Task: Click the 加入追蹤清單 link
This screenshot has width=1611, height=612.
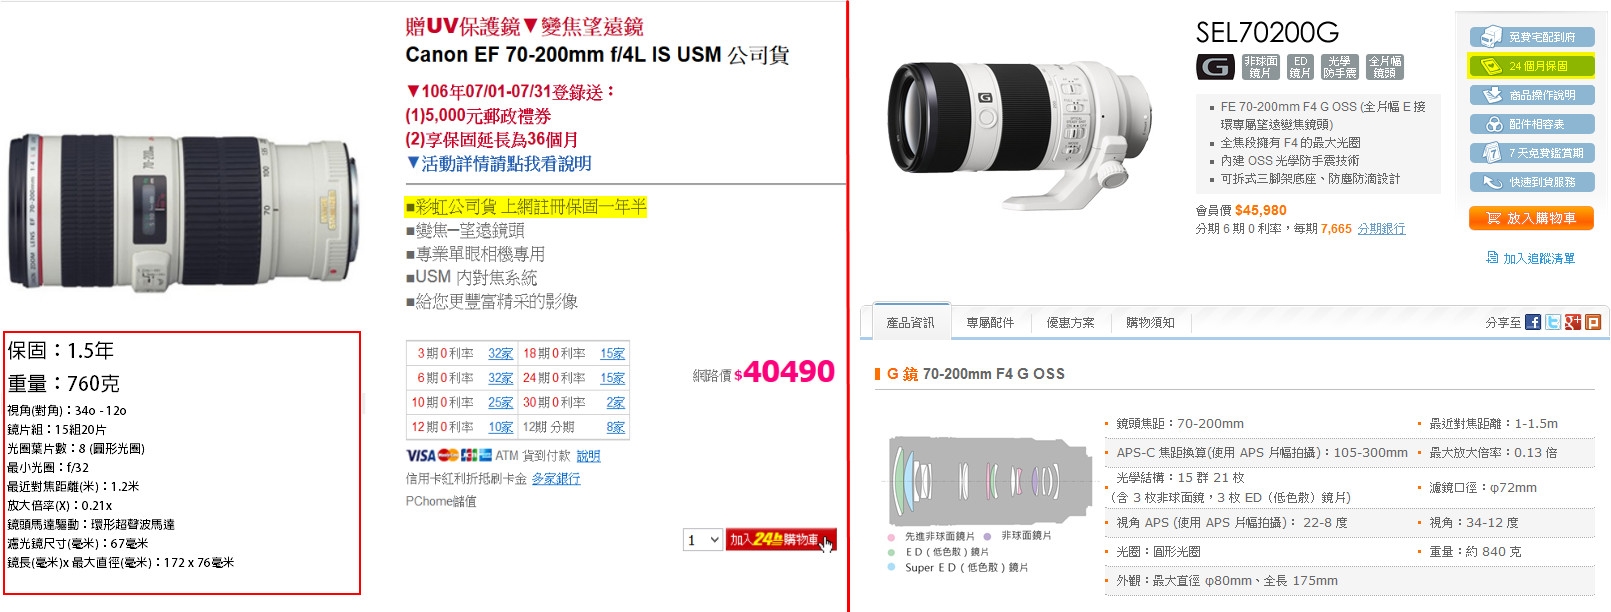Action: pyautogui.click(x=1531, y=258)
